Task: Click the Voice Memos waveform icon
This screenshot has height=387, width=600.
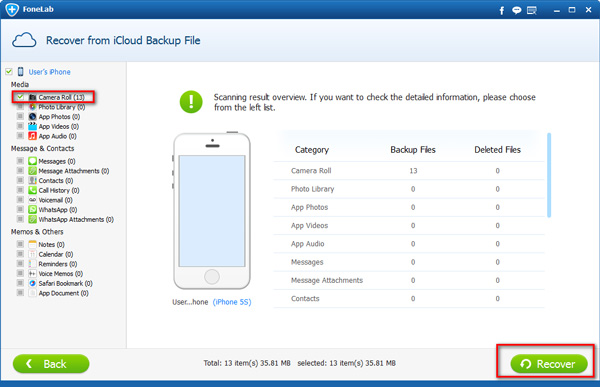Action: tap(33, 273)
